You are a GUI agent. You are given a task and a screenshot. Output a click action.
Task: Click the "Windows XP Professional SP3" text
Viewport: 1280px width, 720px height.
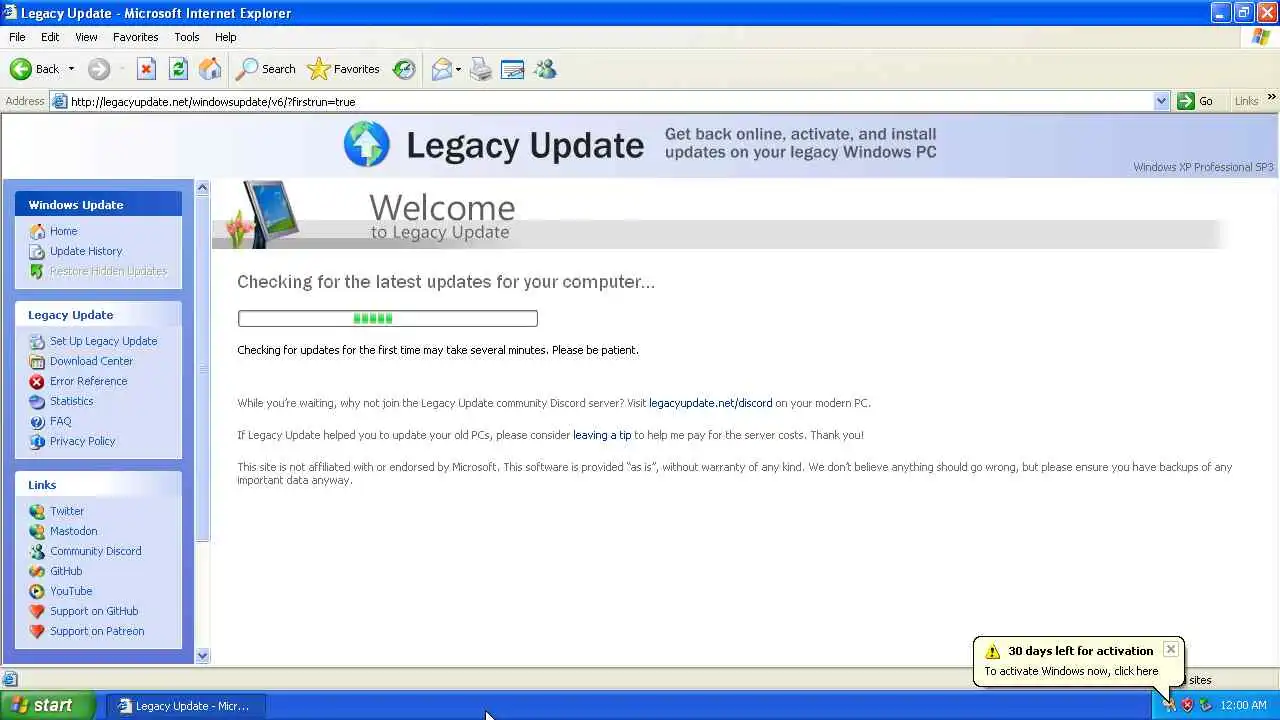pos(1203,167)
